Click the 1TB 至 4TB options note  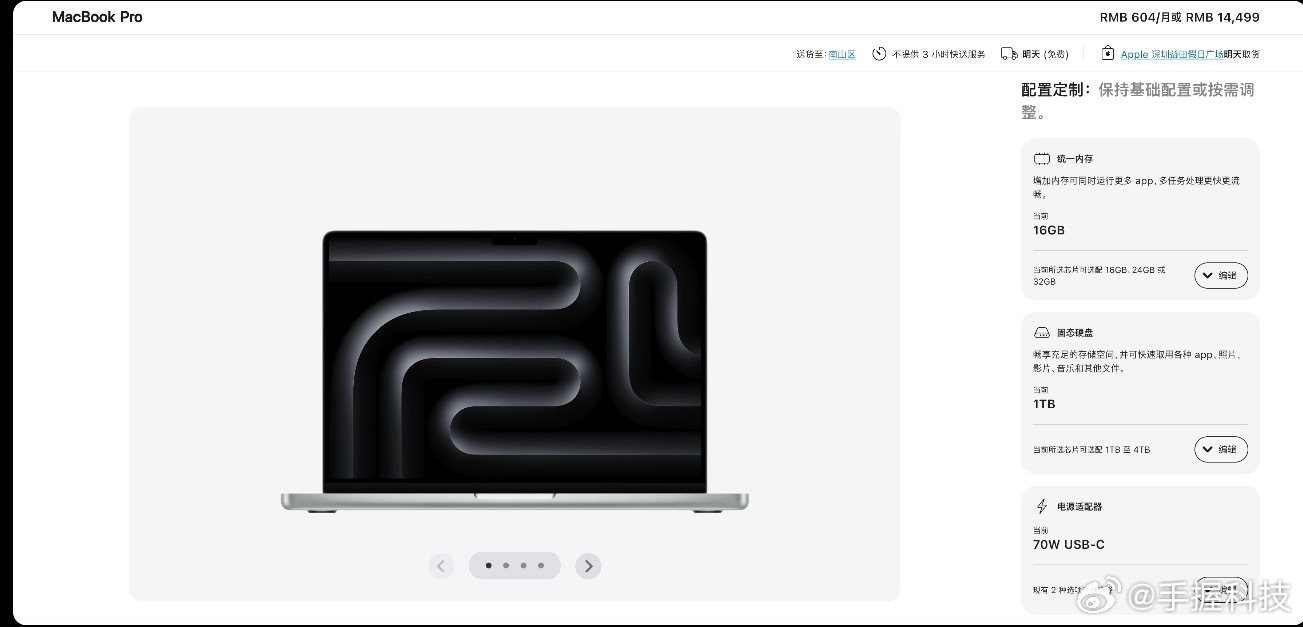(x=1091, y=450)
